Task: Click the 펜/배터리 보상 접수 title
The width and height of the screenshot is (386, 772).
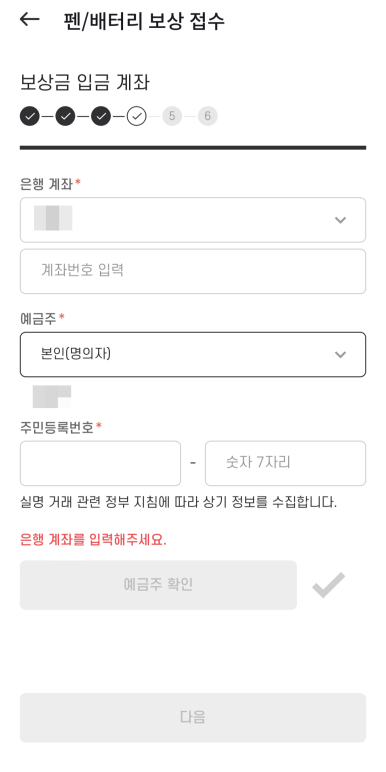Action: tap(144, 21)
